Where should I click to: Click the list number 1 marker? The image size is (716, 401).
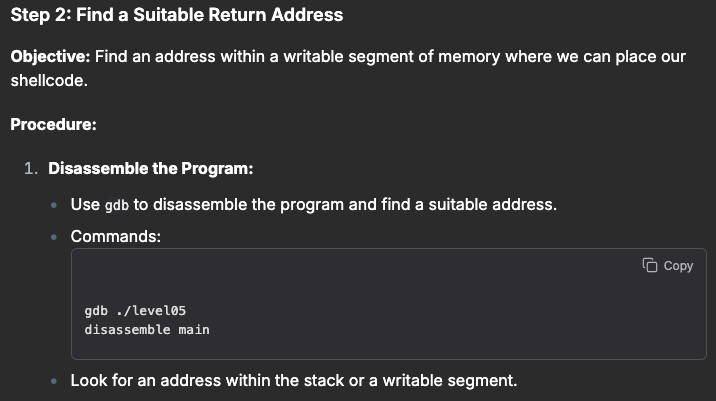pos(31,168)
